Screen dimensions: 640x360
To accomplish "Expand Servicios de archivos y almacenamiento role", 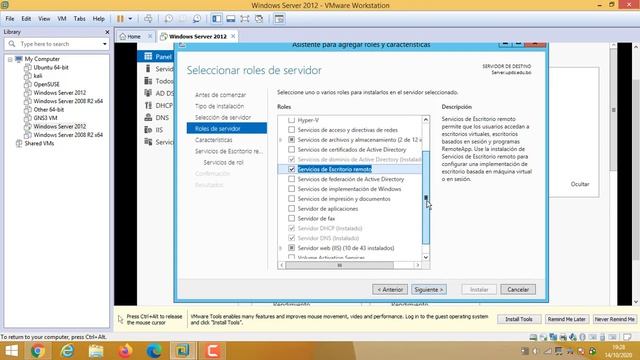I will (281, 140).
